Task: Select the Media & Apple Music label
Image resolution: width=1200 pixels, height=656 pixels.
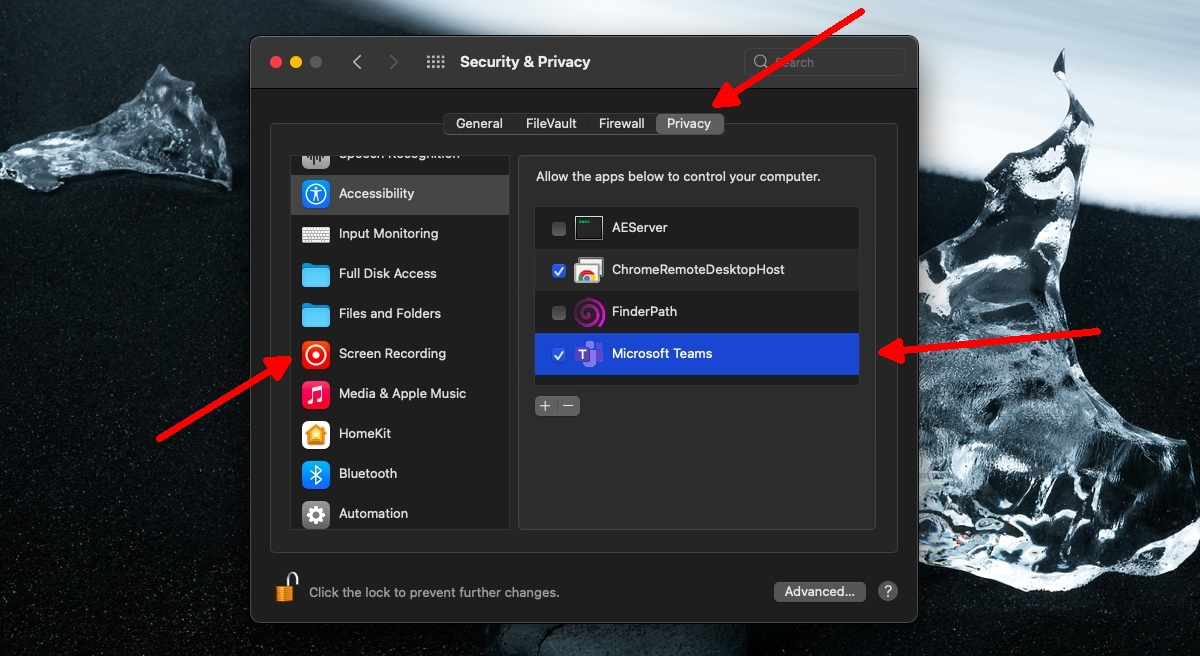Action: (x=402, y=393)
